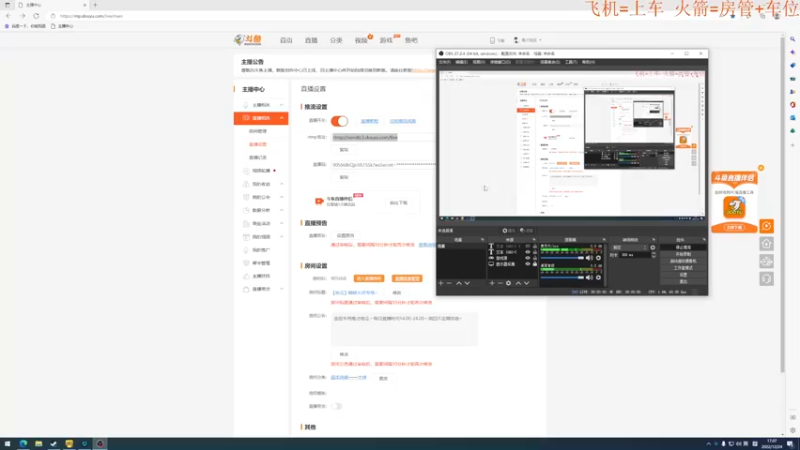
Task: Move the source up in OBS Sources panel
Action: click(518, 283)
